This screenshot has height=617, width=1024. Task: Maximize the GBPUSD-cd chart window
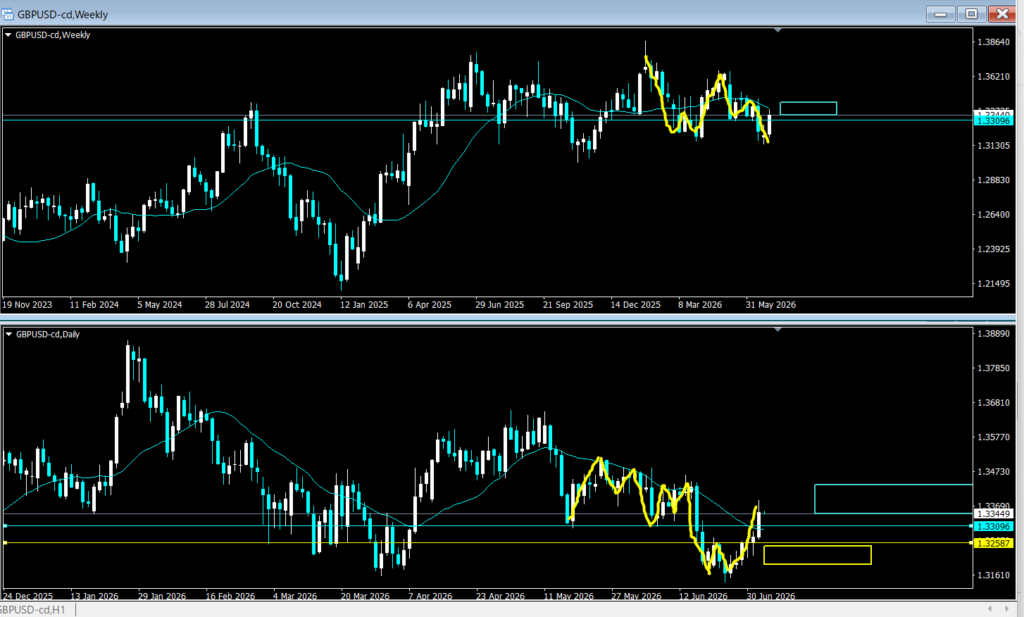pyautogui.click(x=972, y=14)
